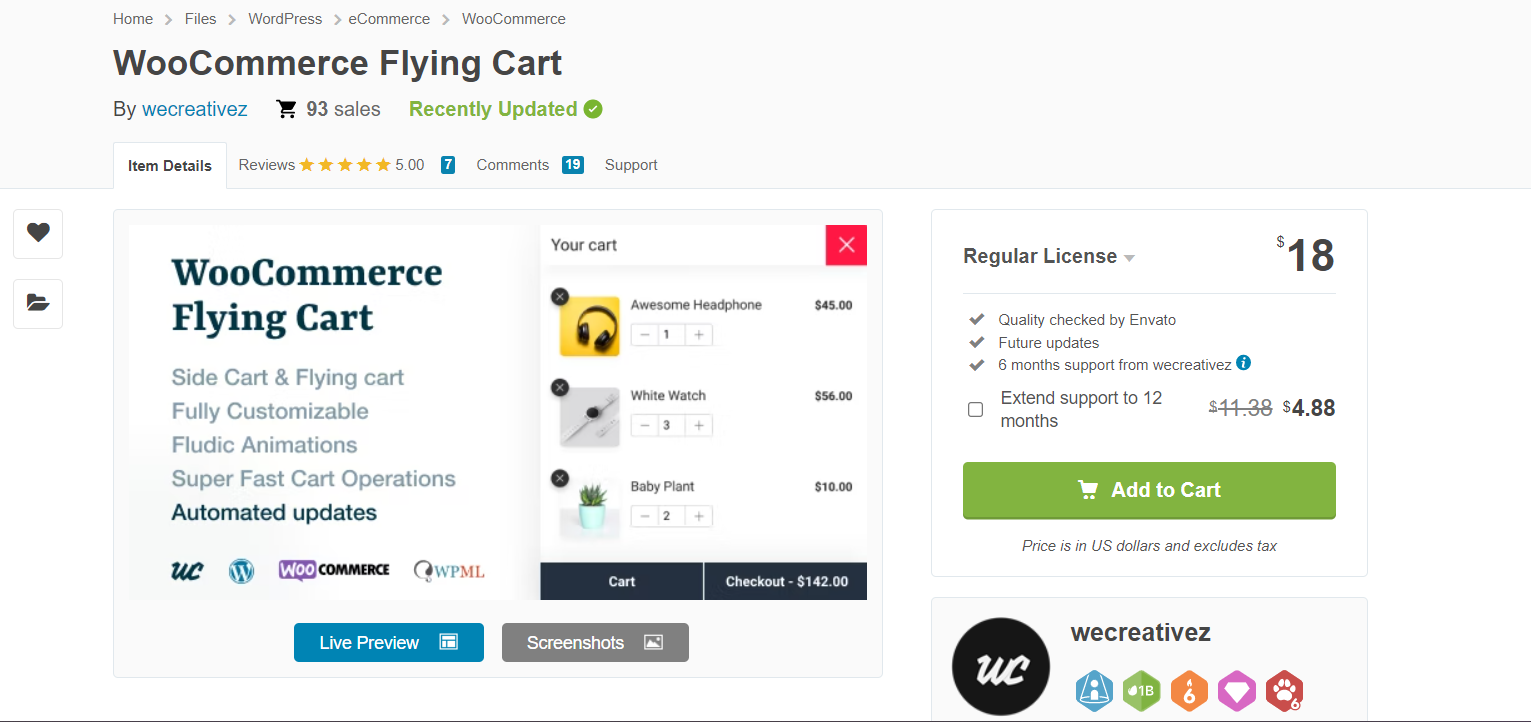Open the wecreativez author name heading
This screenshot has width=1531, height=722.
tap(1141, 632)
